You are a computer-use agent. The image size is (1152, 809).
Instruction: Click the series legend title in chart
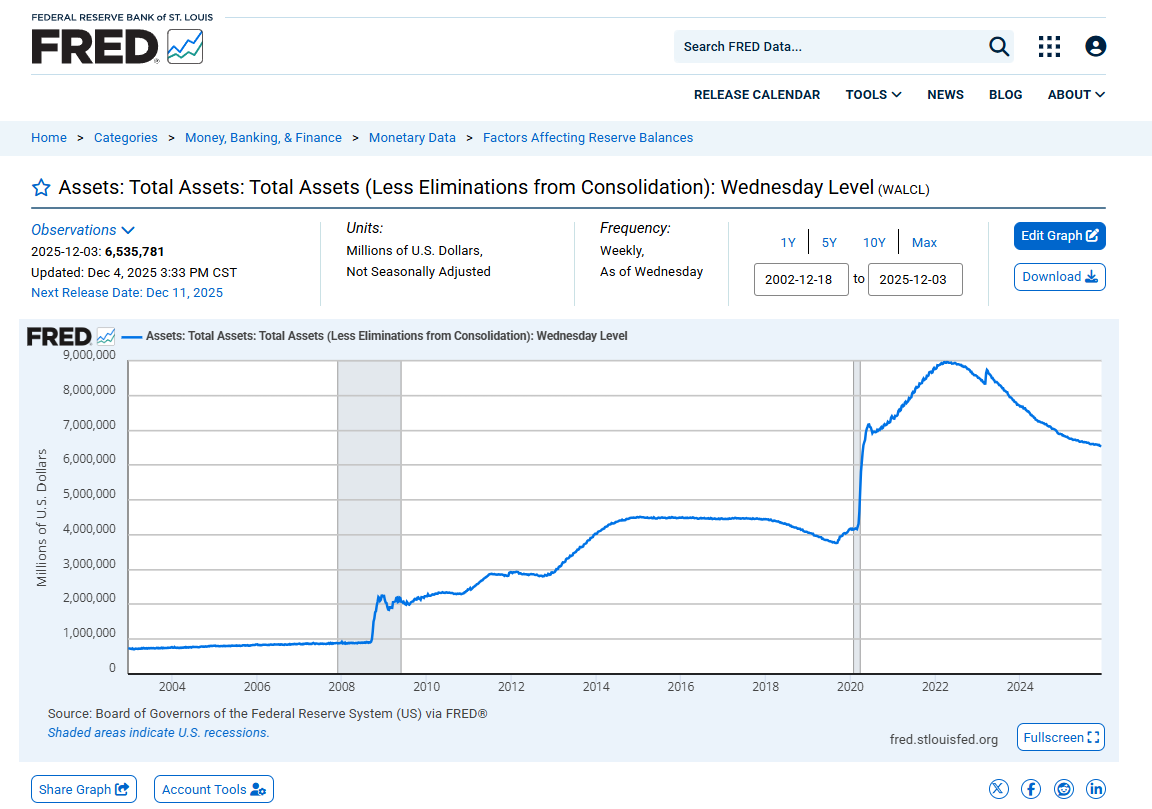pyautogui.click(x=386, y=336)
